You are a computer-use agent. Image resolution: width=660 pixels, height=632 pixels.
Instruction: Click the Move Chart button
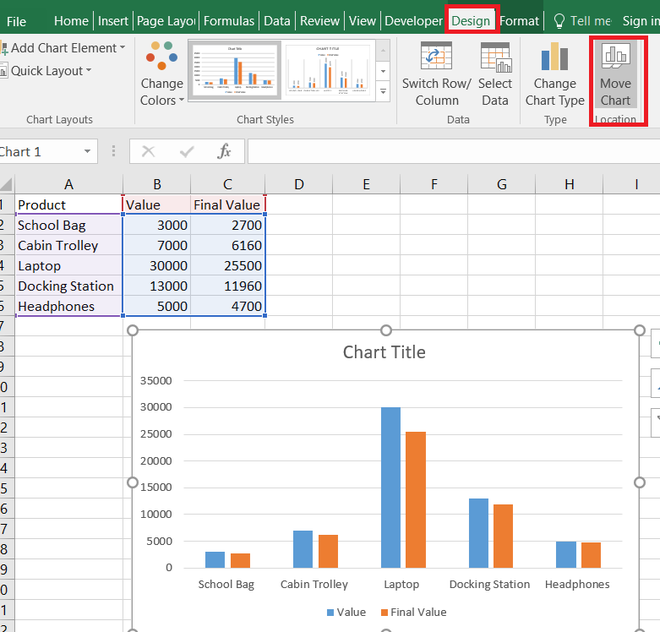pos(616,74)
